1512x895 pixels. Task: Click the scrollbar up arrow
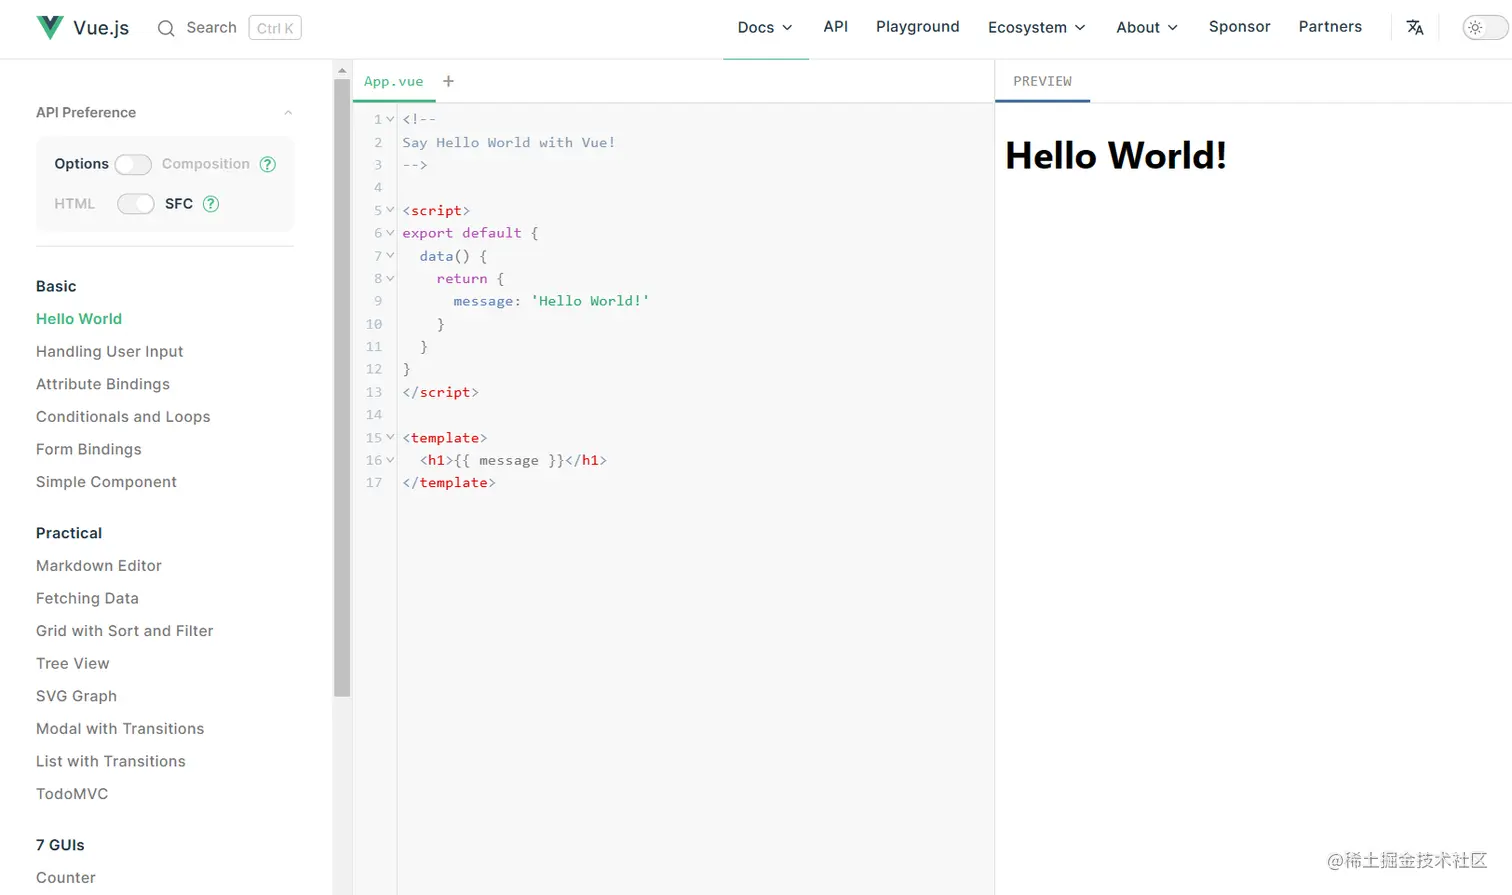342,71
